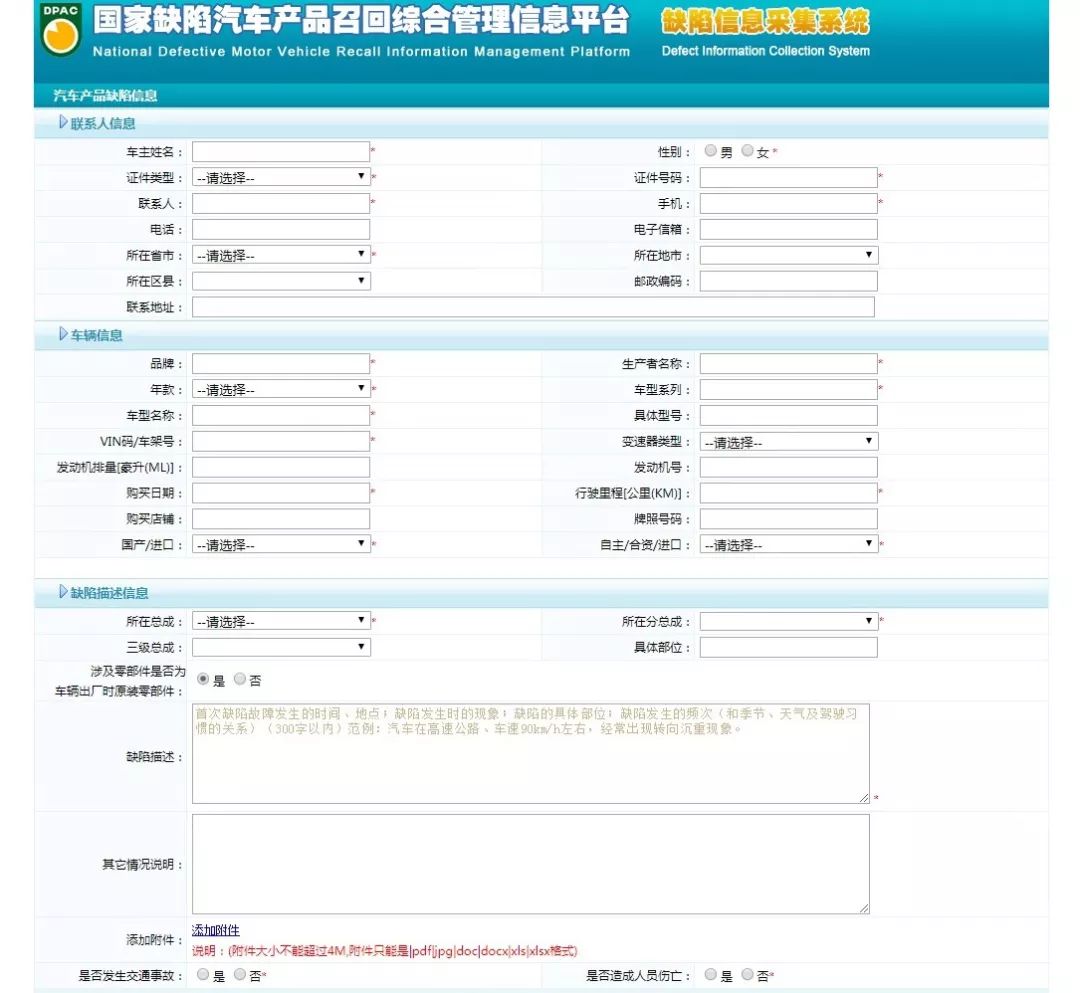Click the 缺陷描述 text area

pos(530,753)
